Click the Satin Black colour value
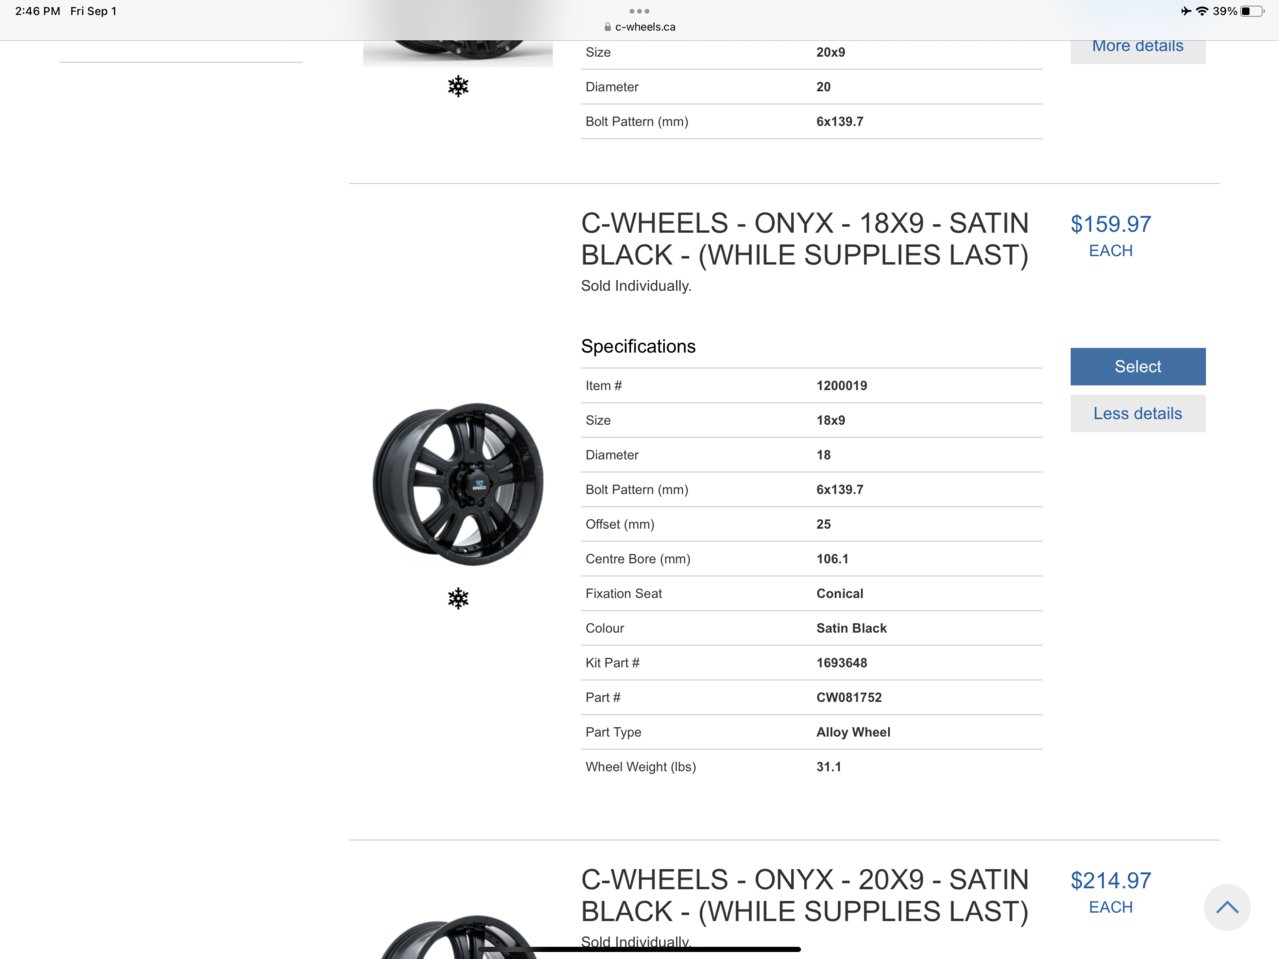 coord(851,628)
